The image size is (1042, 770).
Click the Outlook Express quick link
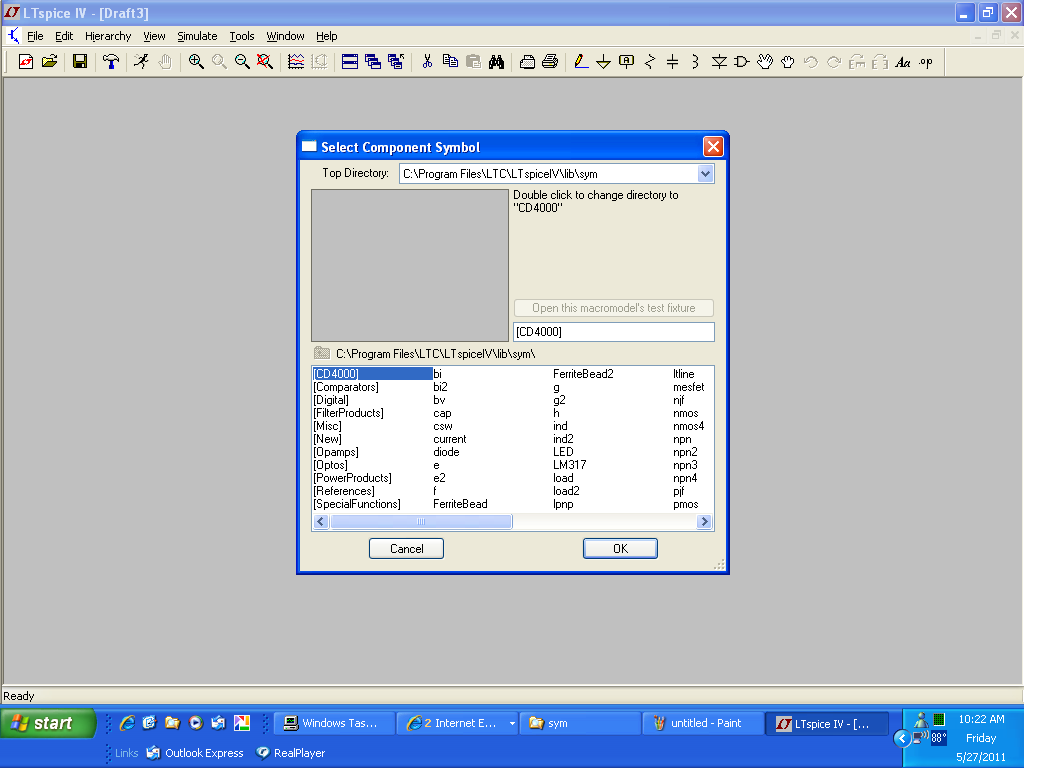click(195, 753)
